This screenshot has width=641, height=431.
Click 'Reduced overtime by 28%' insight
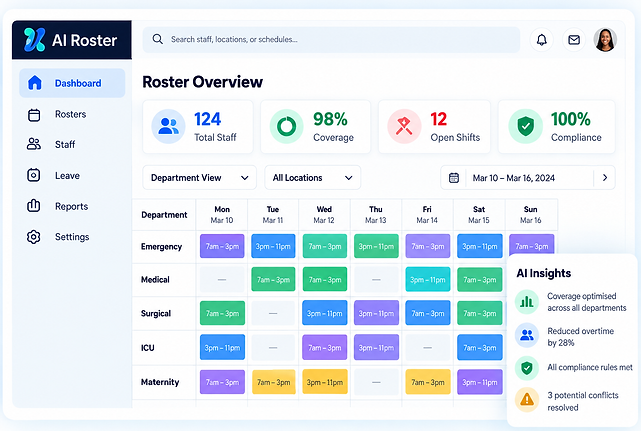tap(580, 337)
